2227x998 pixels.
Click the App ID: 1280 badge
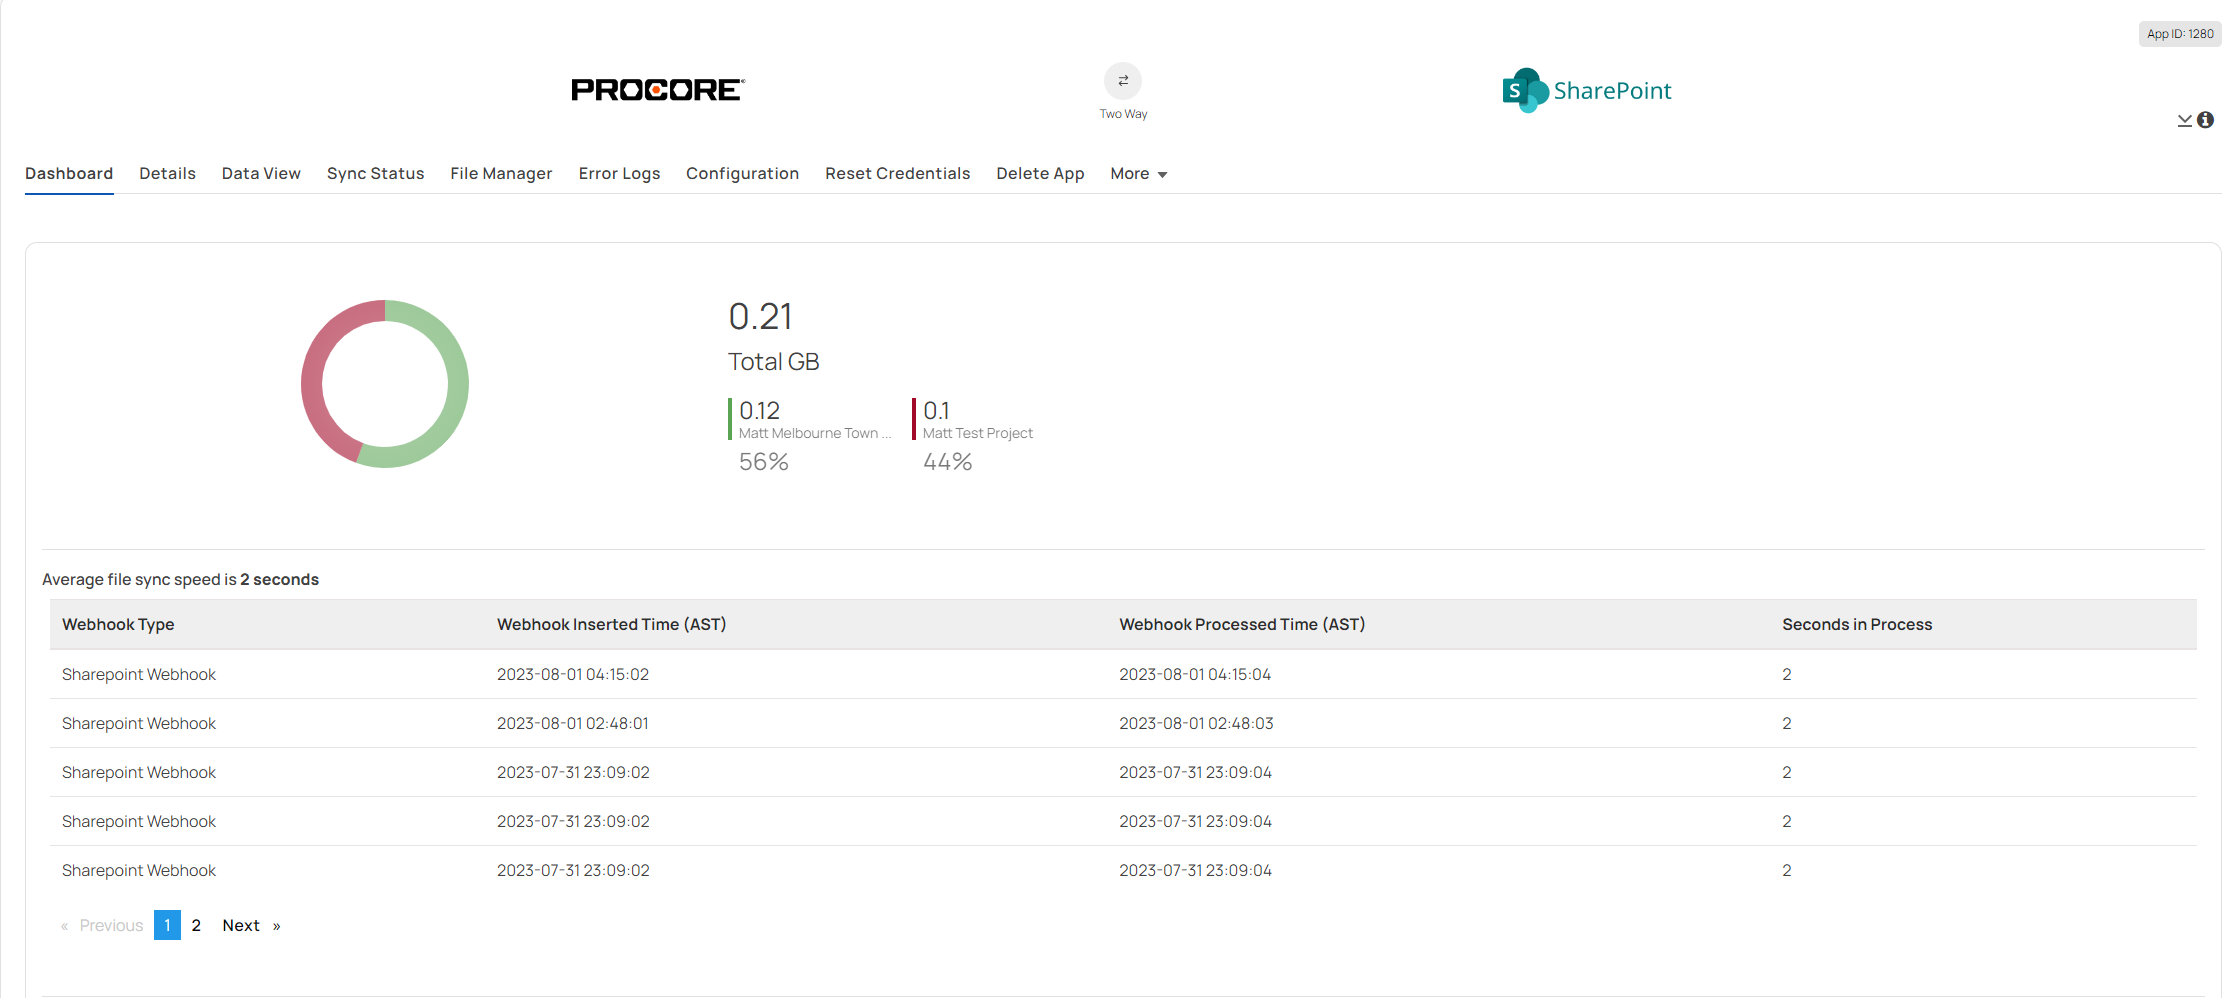click(2180, 34)
